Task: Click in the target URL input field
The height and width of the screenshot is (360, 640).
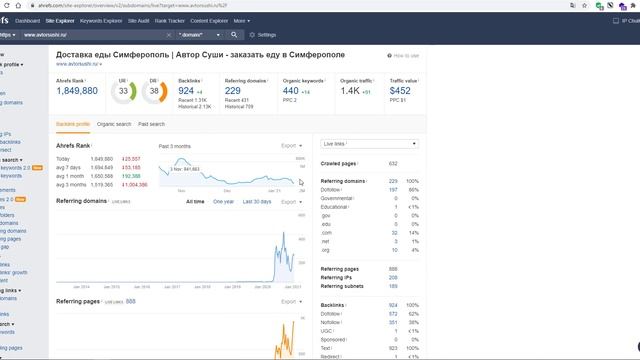Action: 93,35
